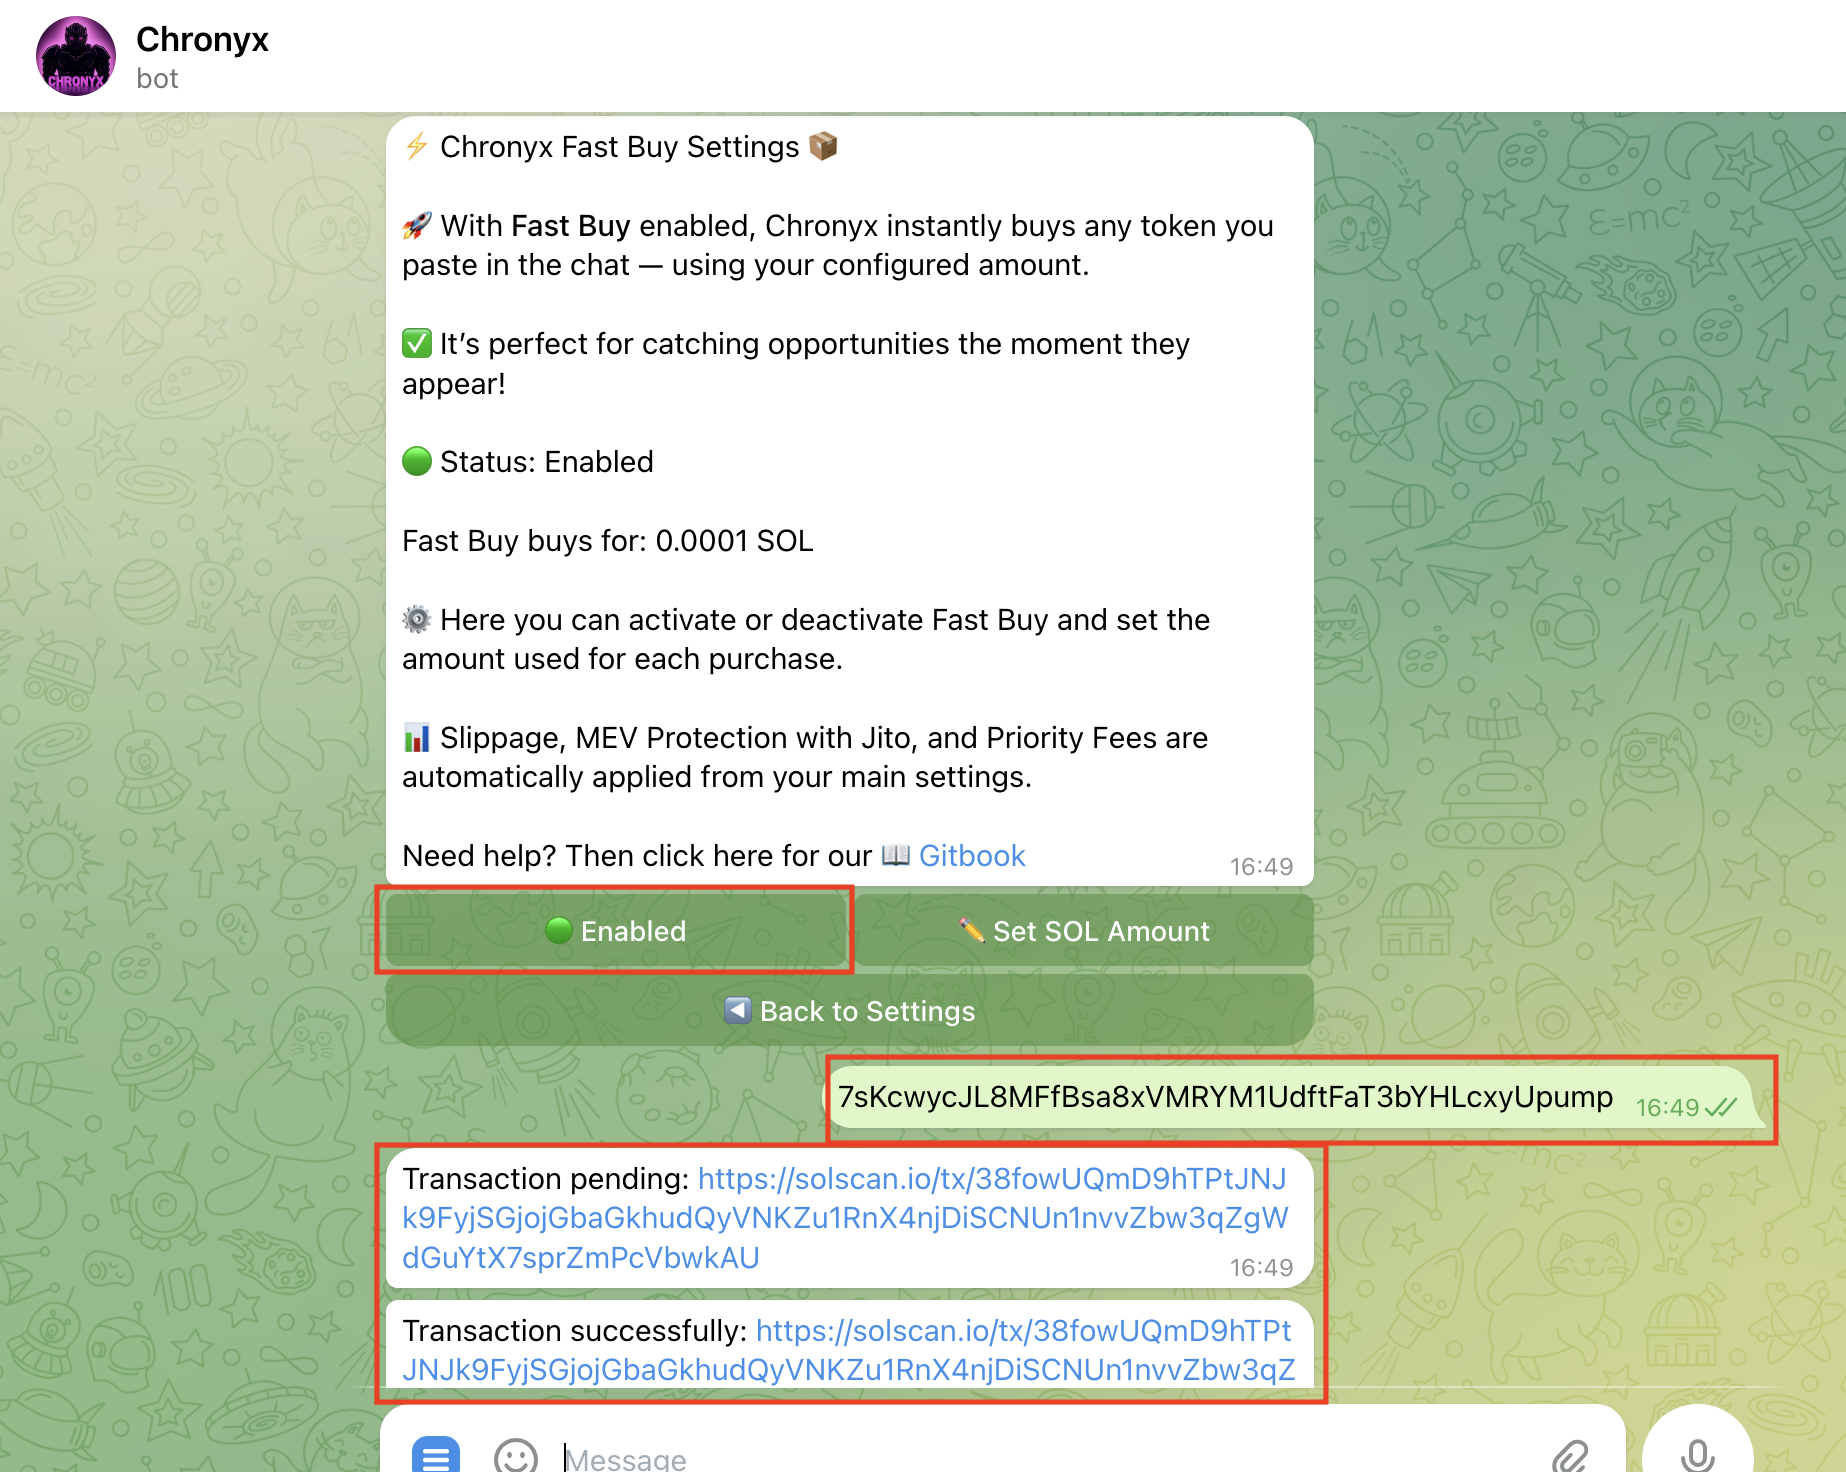Viewport: 1846px width, 1472px height.
Task: Open the Gitbook help link
Action: tap(972, 855)
